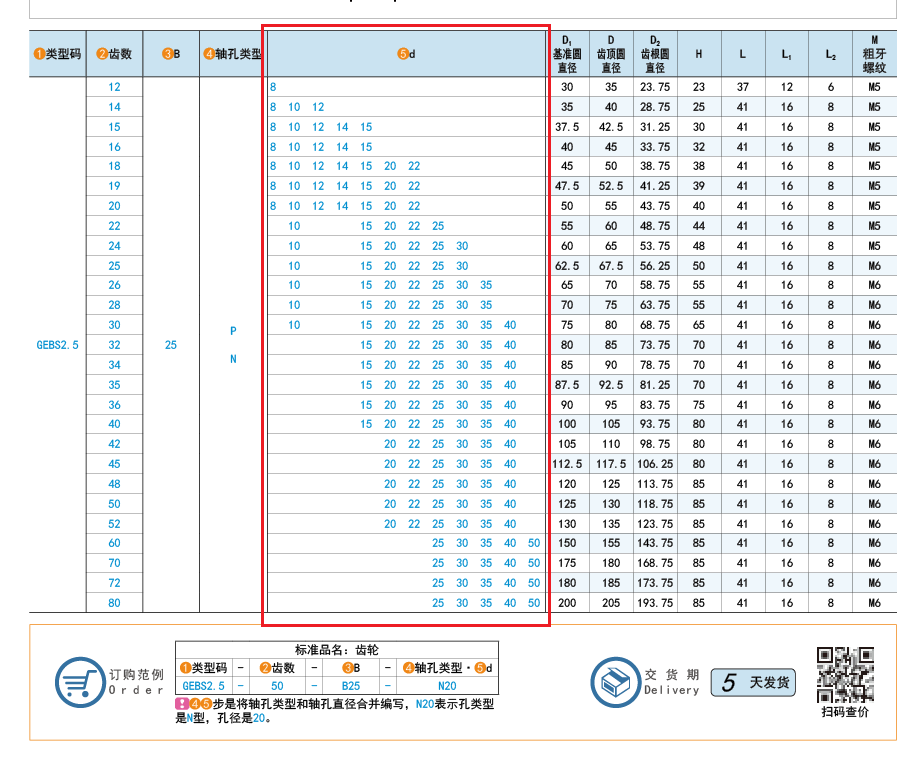The image size is (921, 765).
Task: Select tooth count 24
Action: [115, 246]
